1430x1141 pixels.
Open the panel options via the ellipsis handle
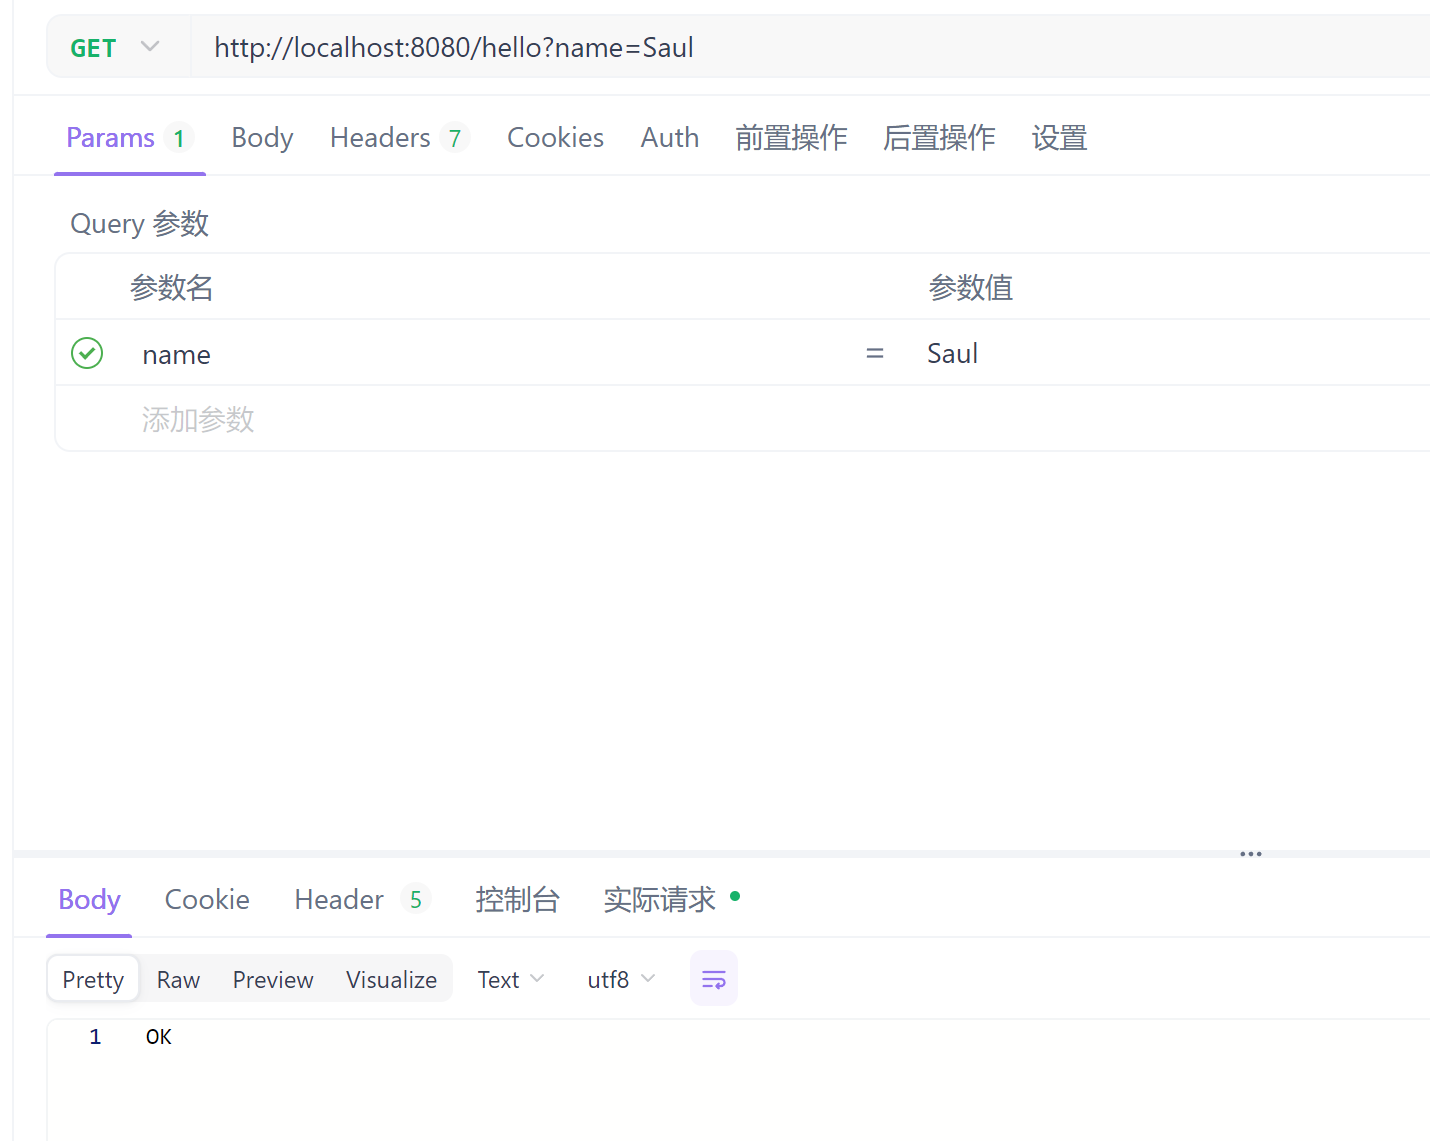tap(1250, 853)
